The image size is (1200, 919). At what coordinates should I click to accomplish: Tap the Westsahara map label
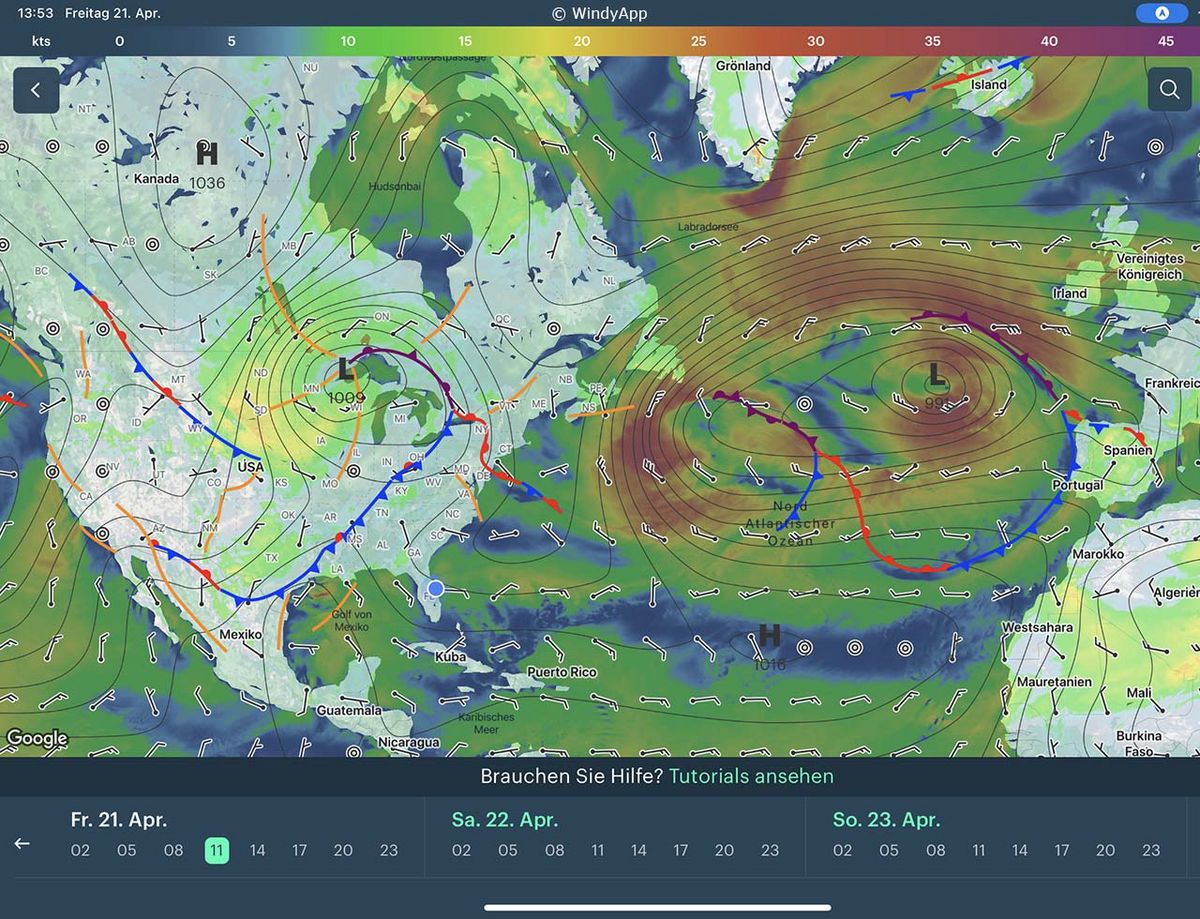tap(1036, 628)
